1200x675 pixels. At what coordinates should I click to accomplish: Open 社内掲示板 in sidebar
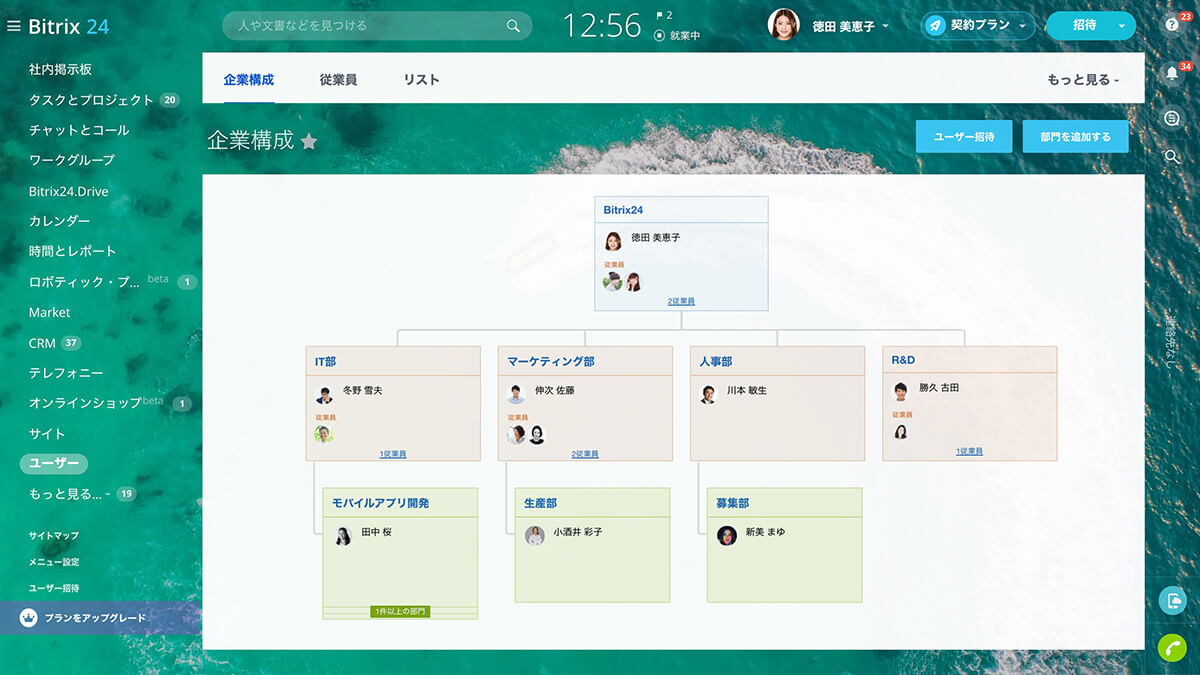60,69
